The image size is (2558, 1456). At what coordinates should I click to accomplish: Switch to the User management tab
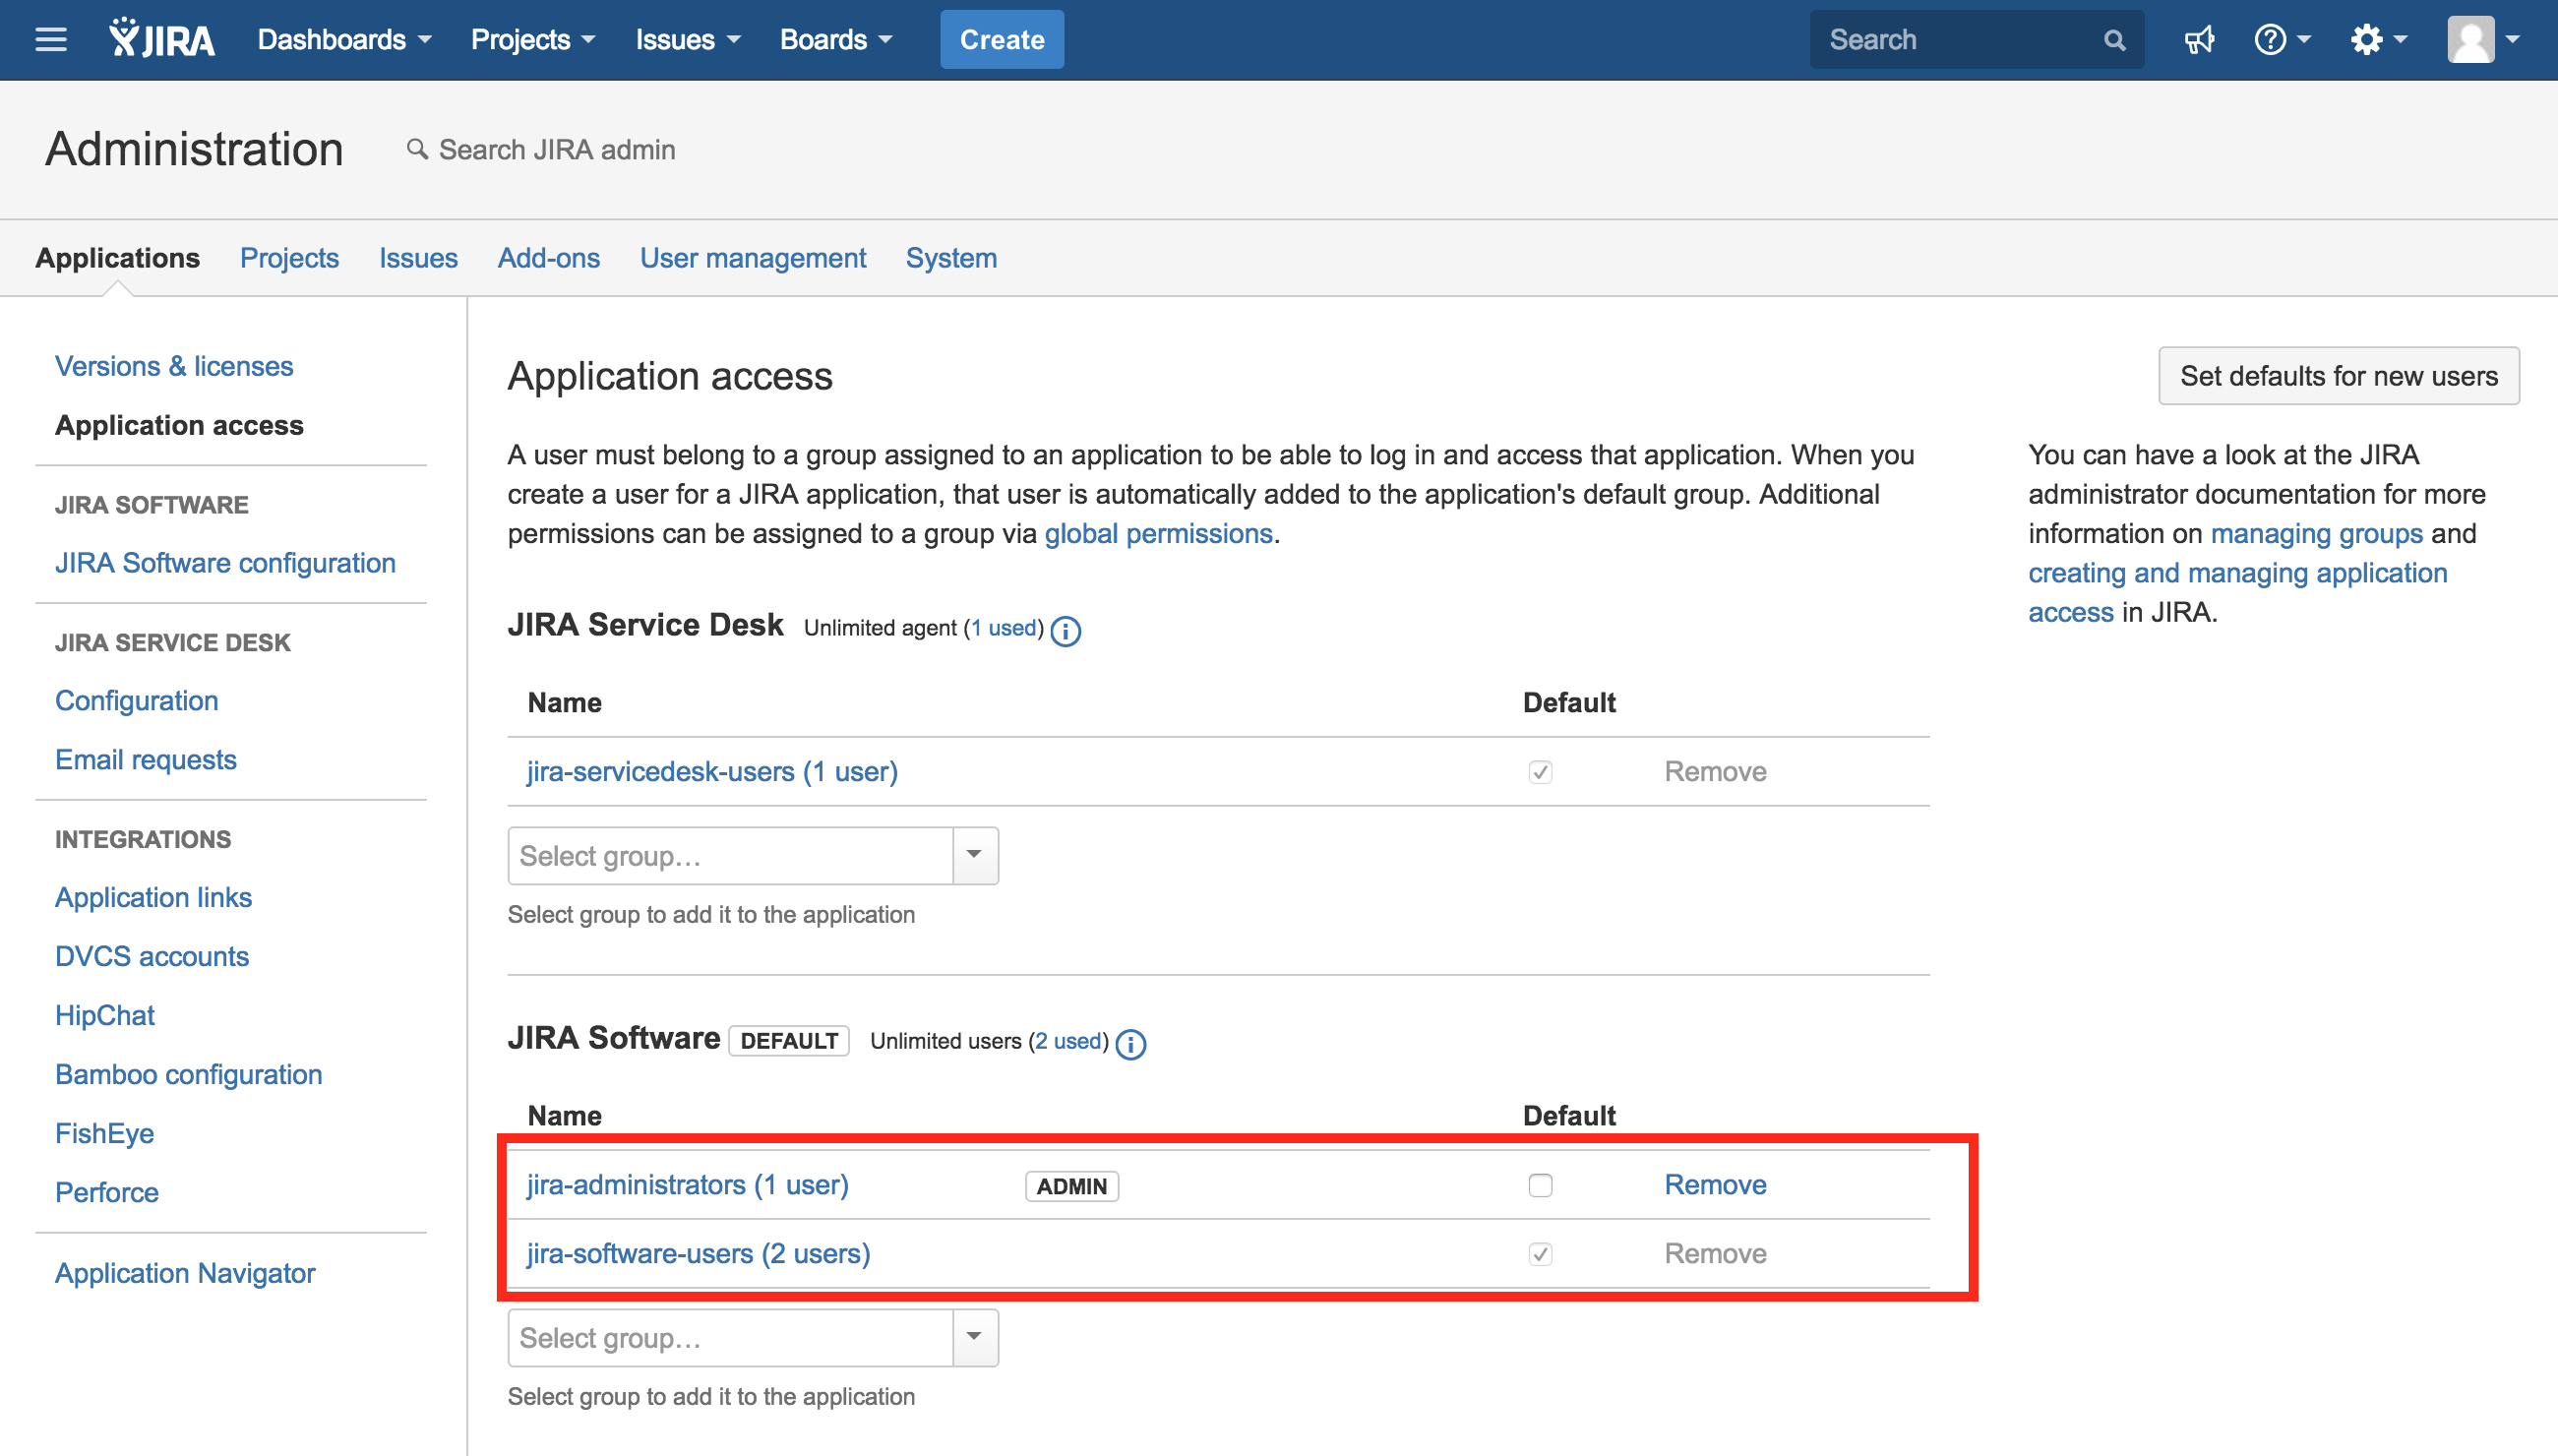[752, 258]
